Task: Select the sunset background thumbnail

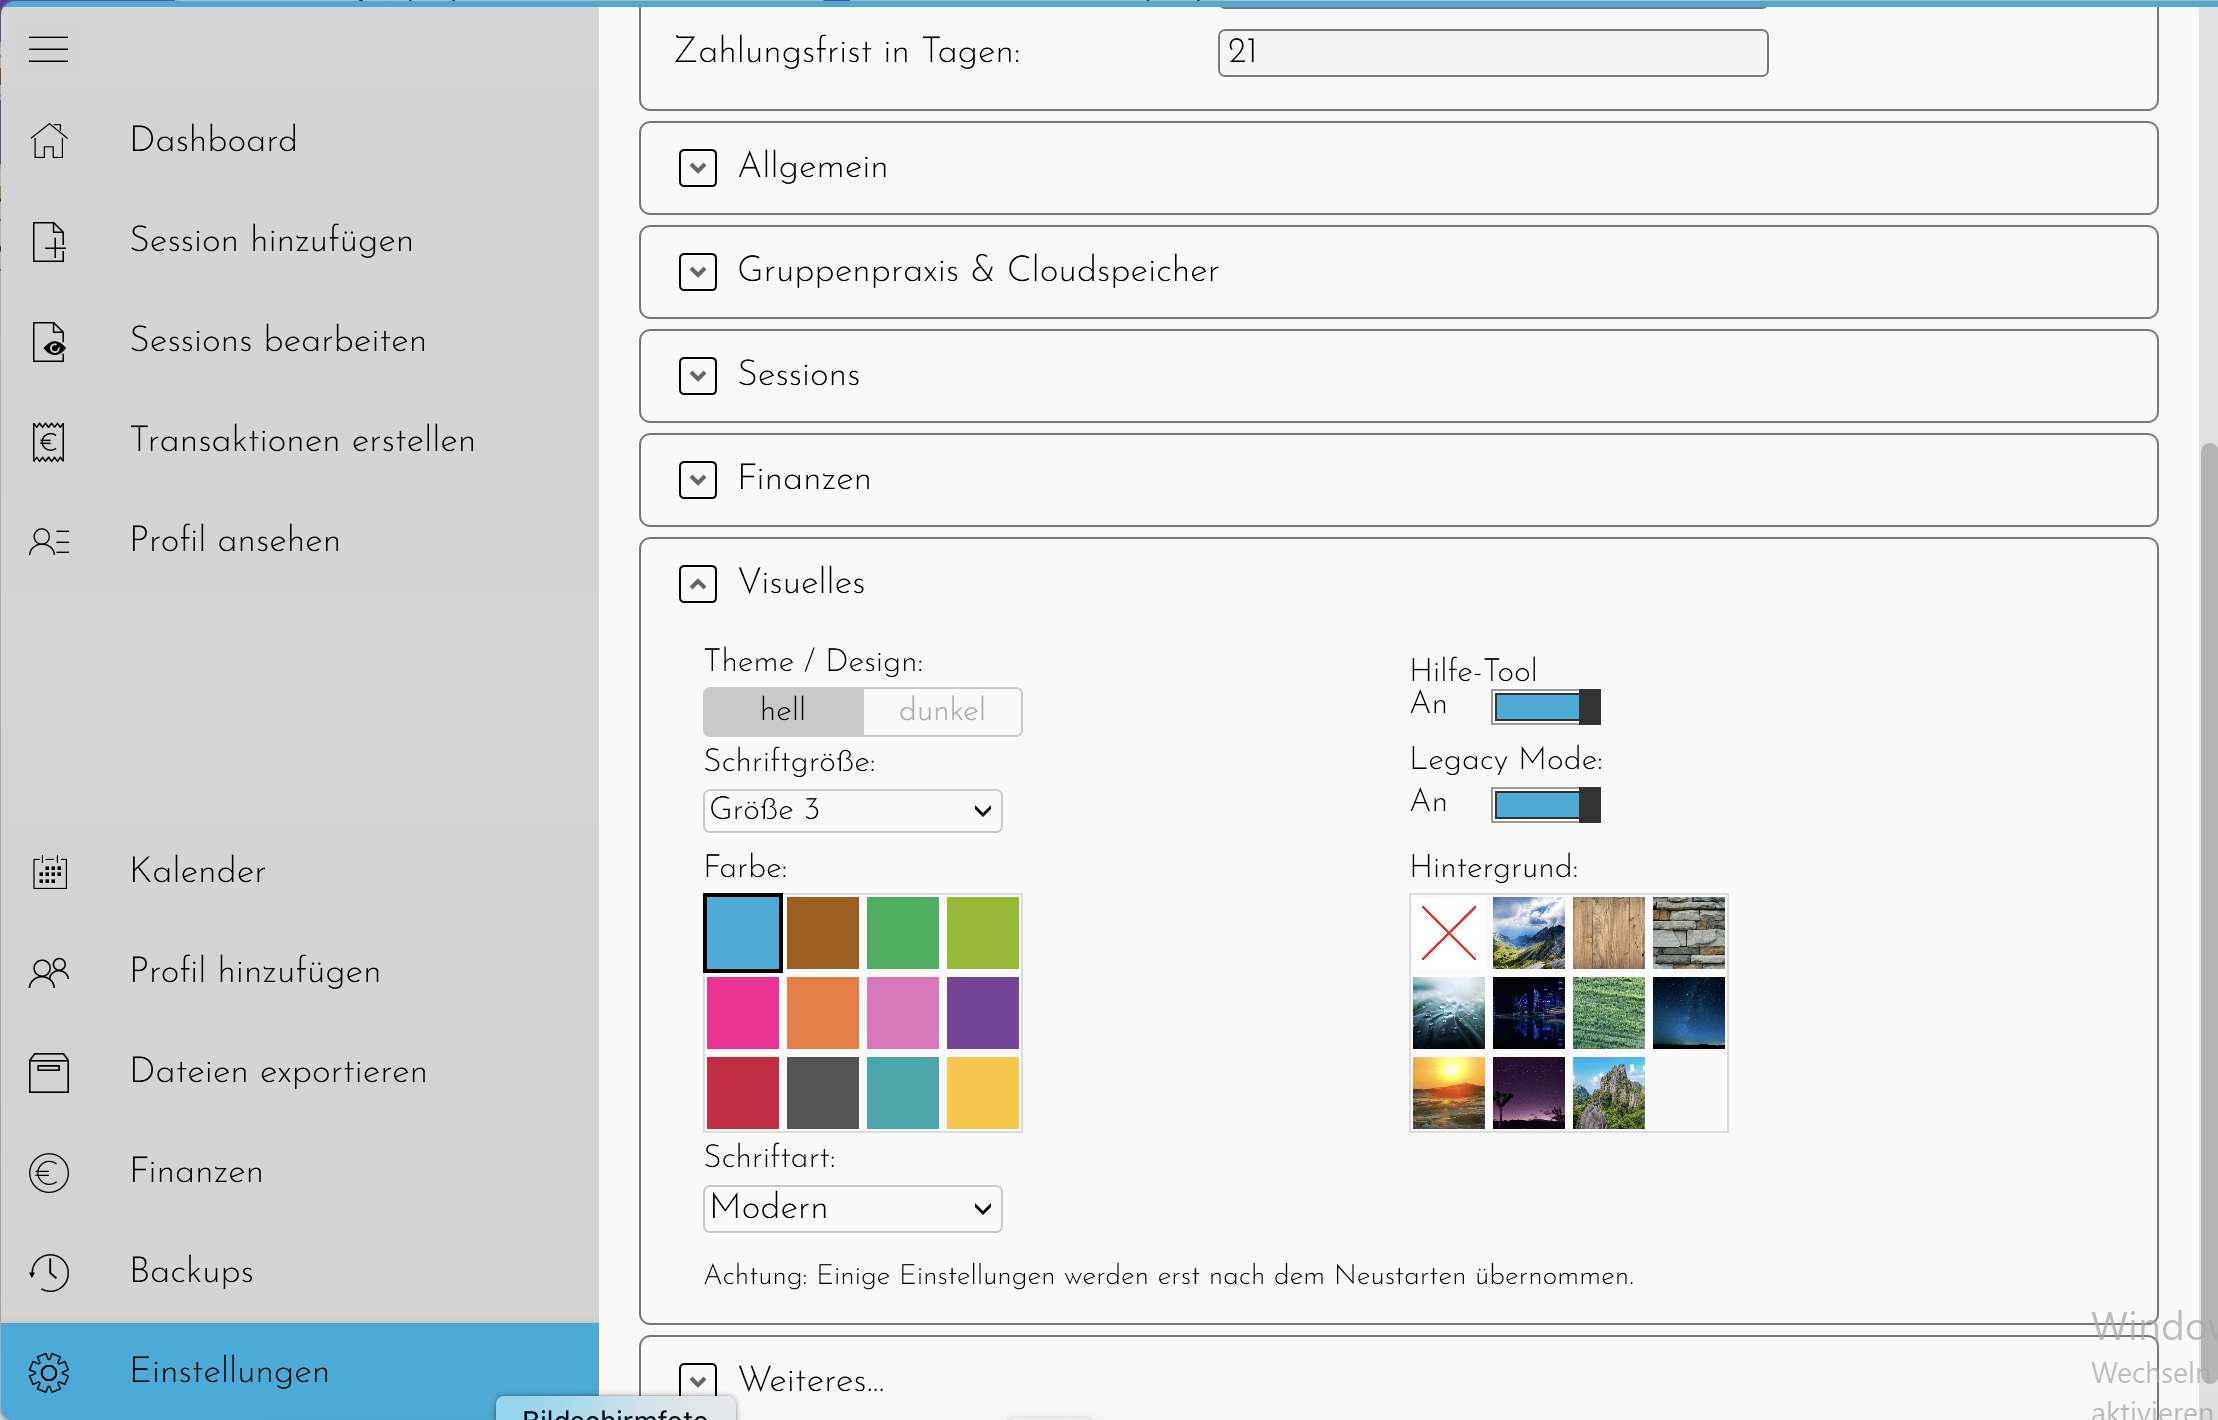Action: pyautogui.click(x=1448, y=1093)
